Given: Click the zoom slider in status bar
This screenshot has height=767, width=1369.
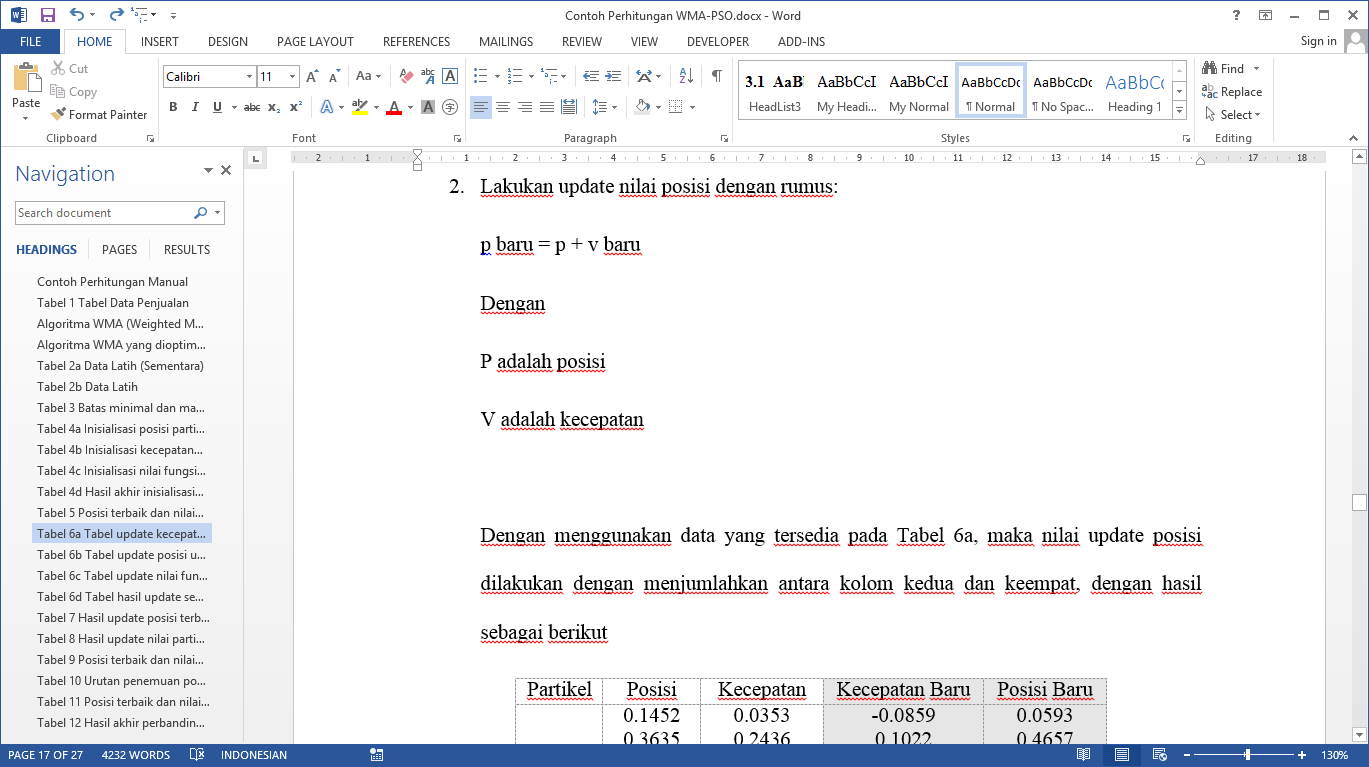Looking at the screenshot, I should (x=1247, y=755).
